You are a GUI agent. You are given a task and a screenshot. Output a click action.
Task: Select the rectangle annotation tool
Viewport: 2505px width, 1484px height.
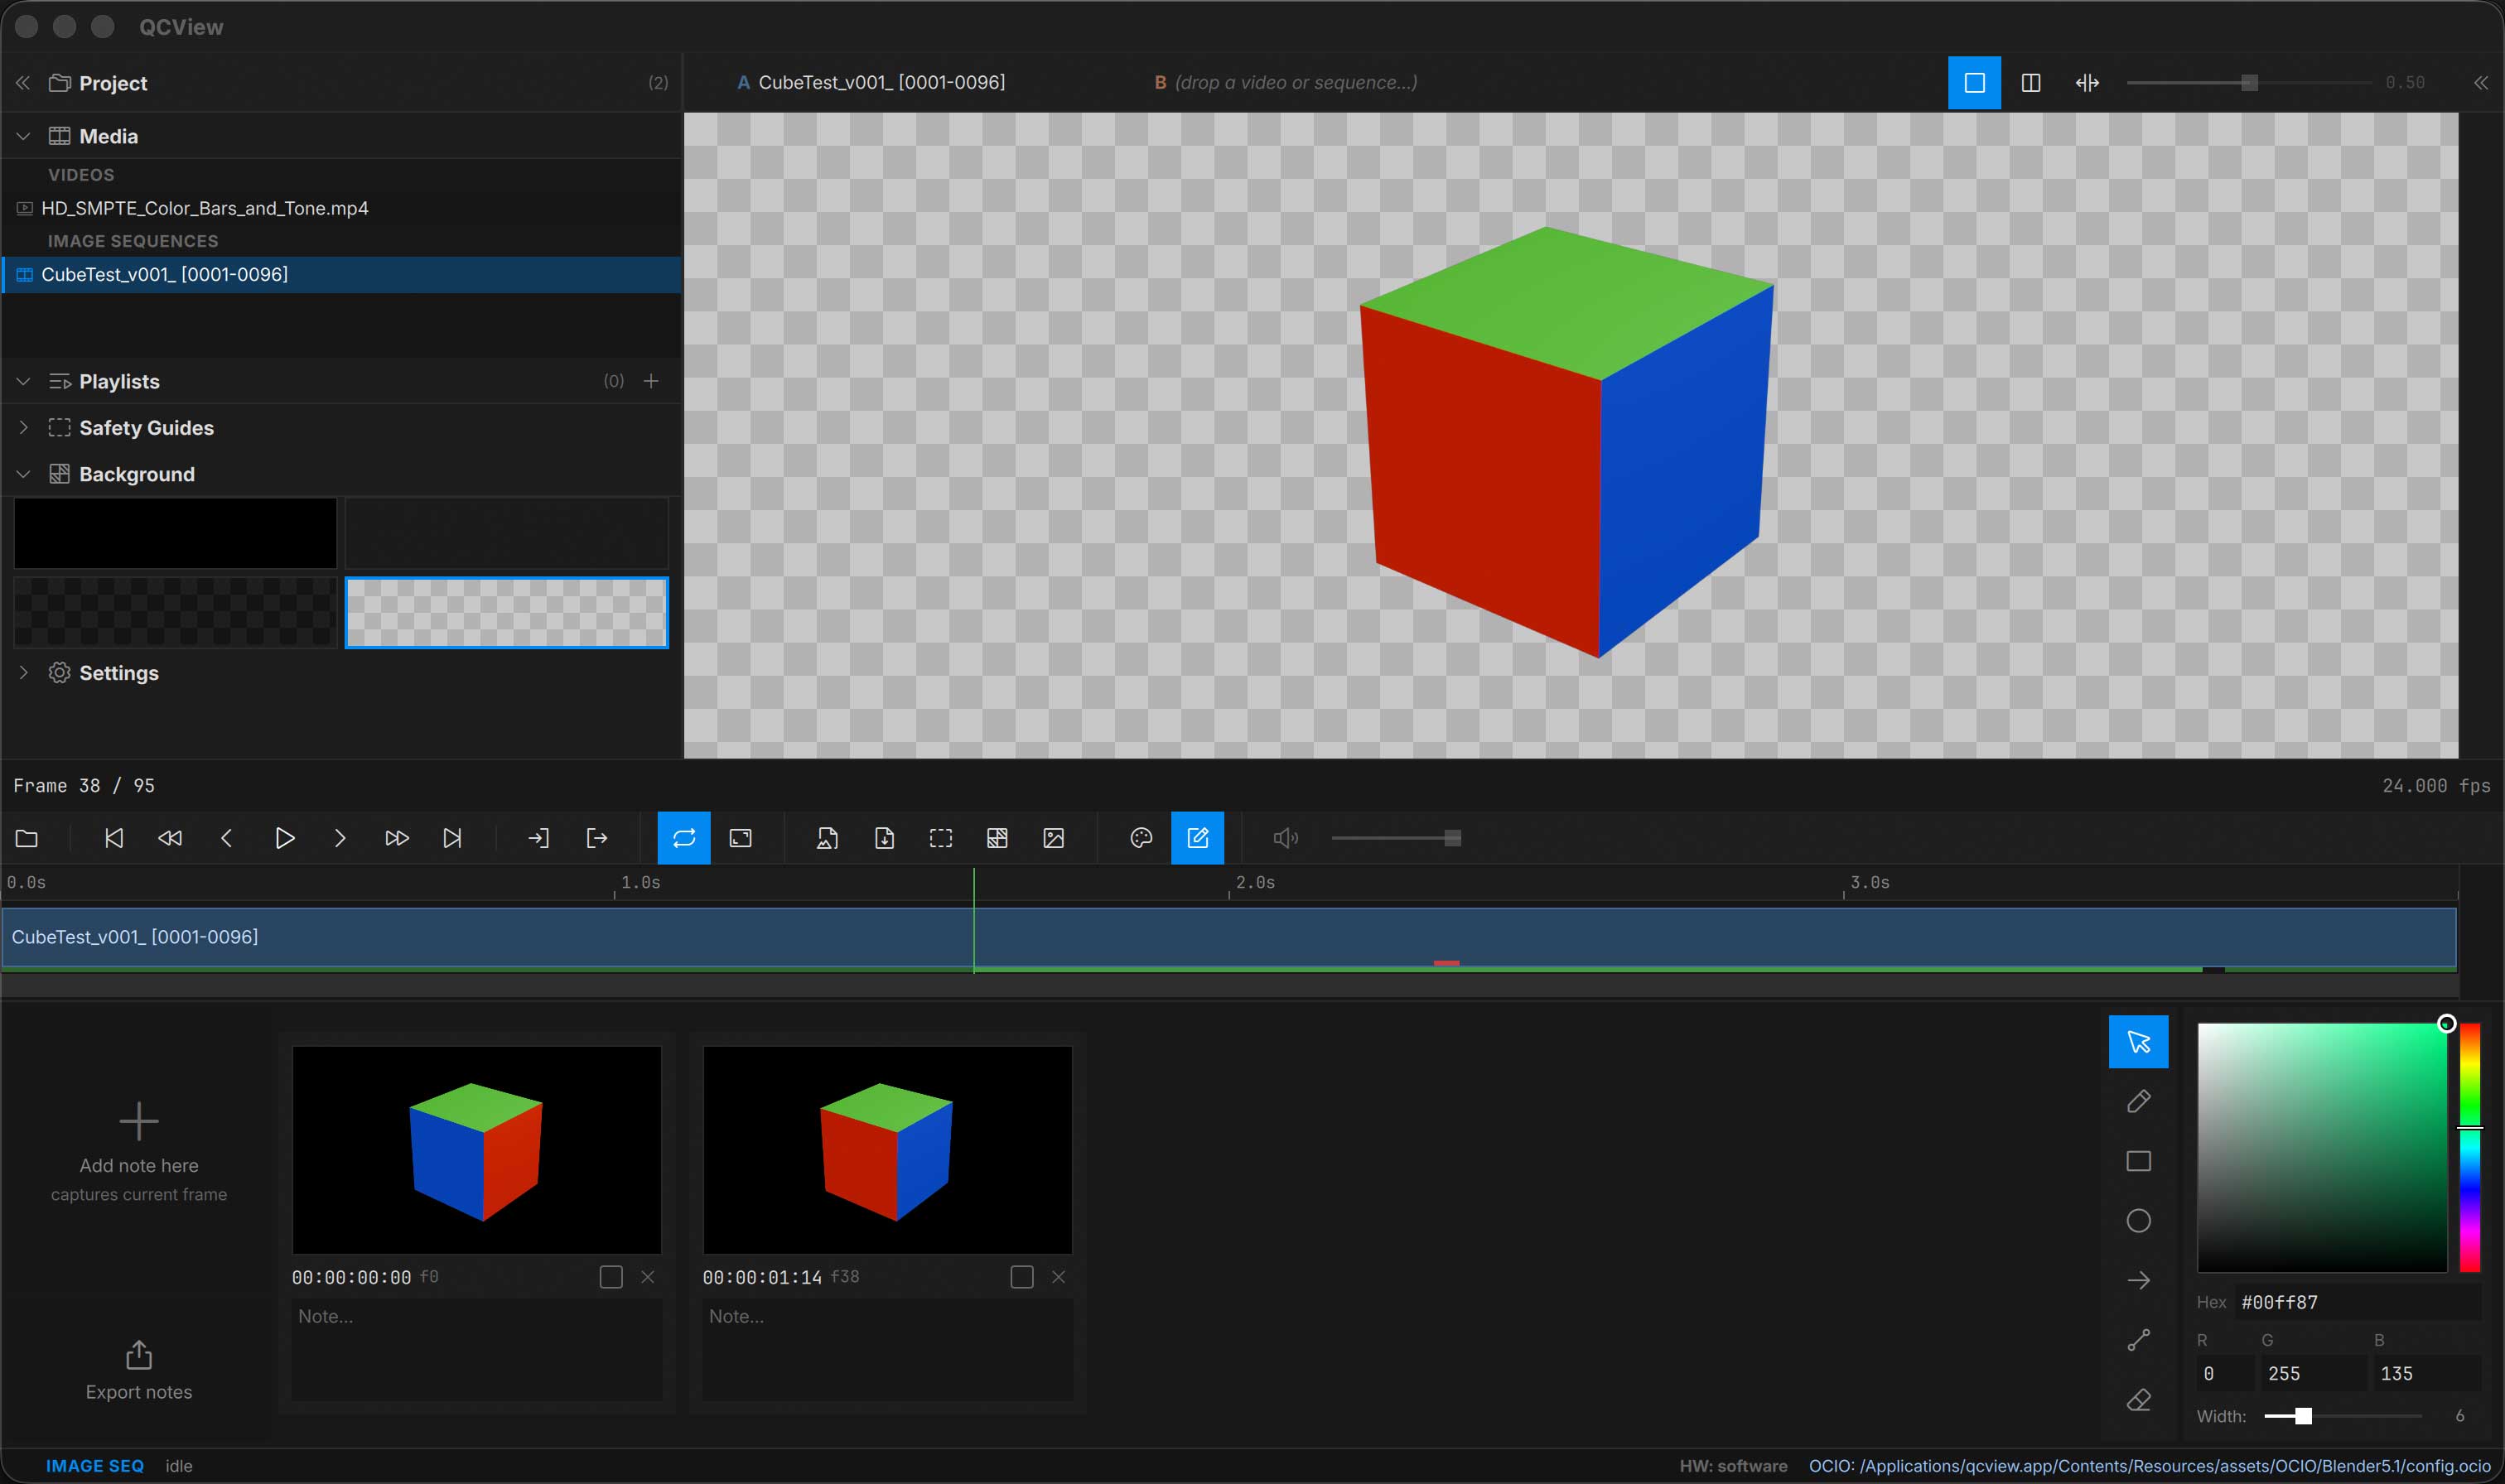click(2139, 1161)
